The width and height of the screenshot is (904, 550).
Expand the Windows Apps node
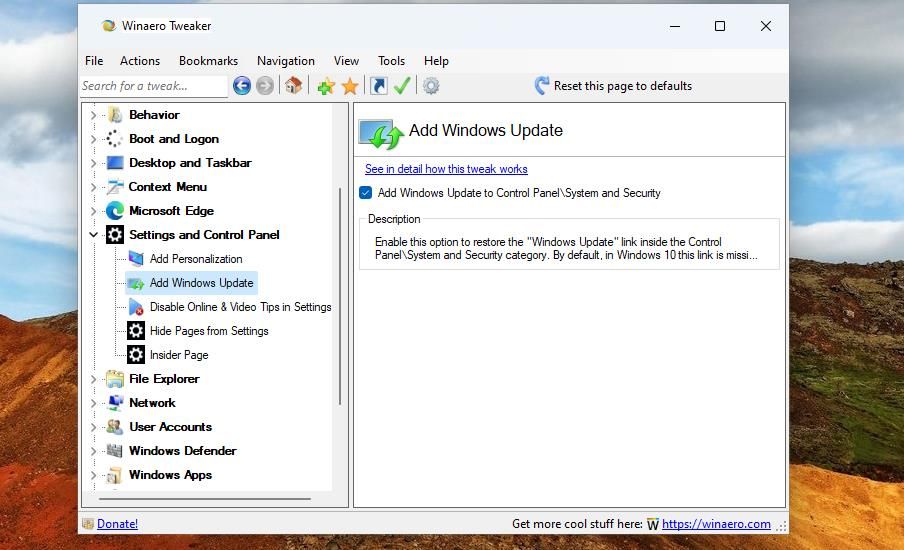[x=93, y=475]
